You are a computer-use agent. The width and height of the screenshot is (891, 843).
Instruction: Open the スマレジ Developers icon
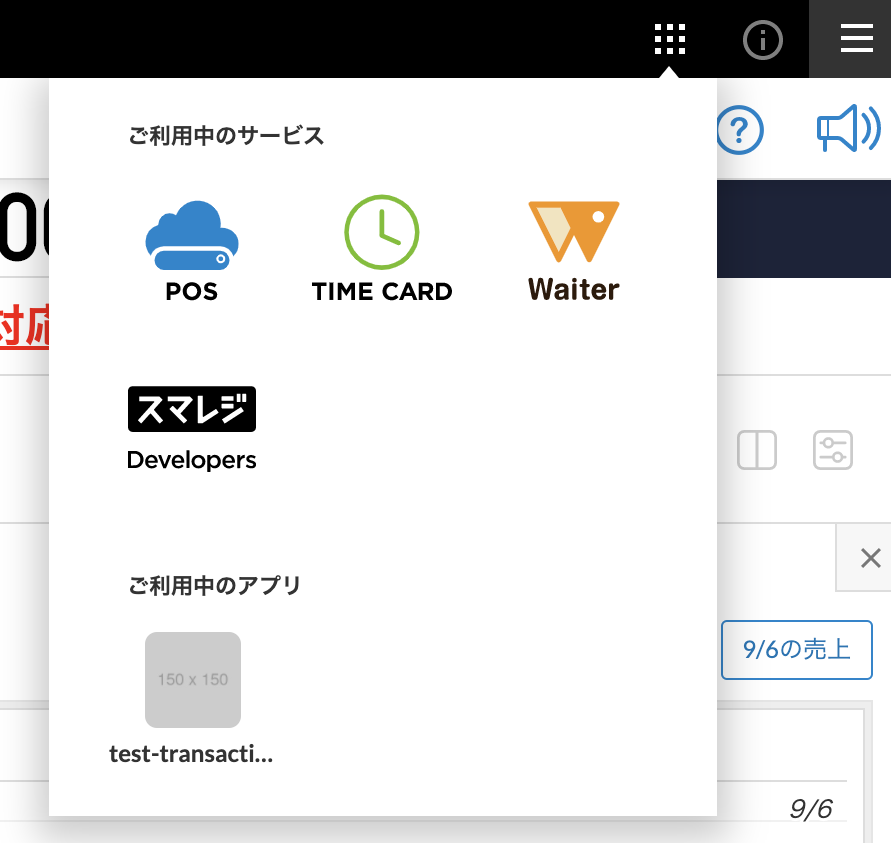(191, 408)
